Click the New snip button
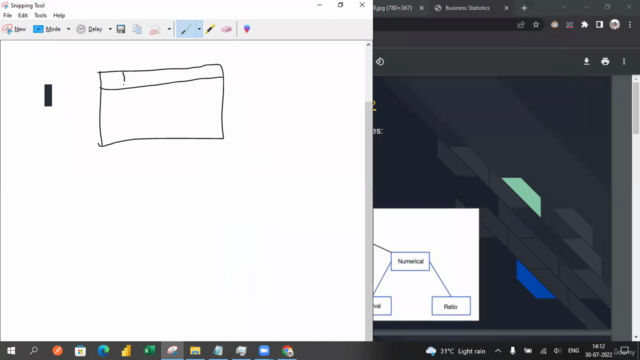 pyautogui.click(x=14, y=29)
